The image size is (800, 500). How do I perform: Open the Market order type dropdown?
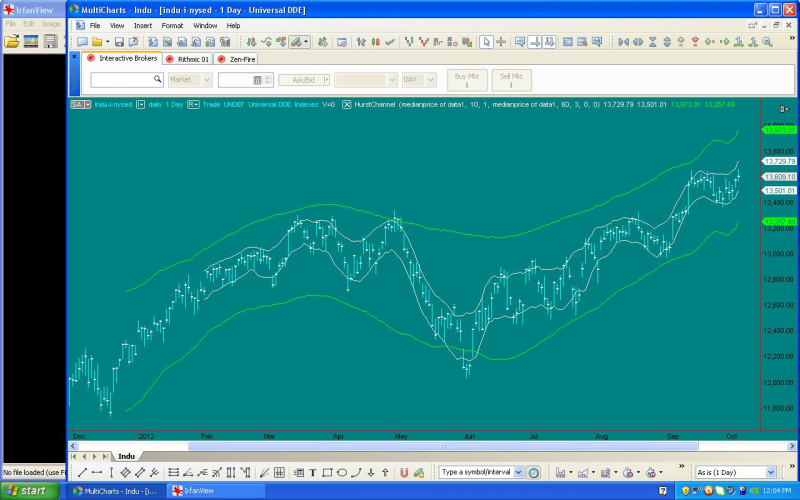[x=207, y=80]
